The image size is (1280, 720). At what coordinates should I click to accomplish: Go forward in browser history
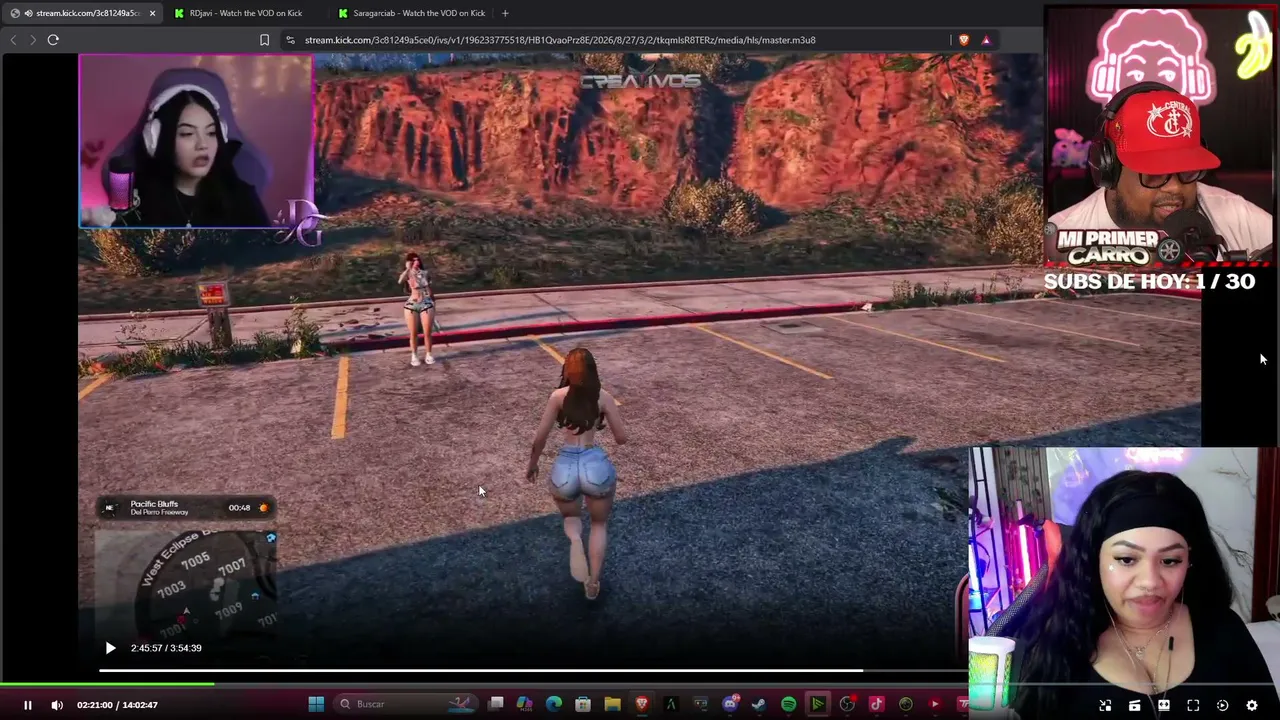33,40
